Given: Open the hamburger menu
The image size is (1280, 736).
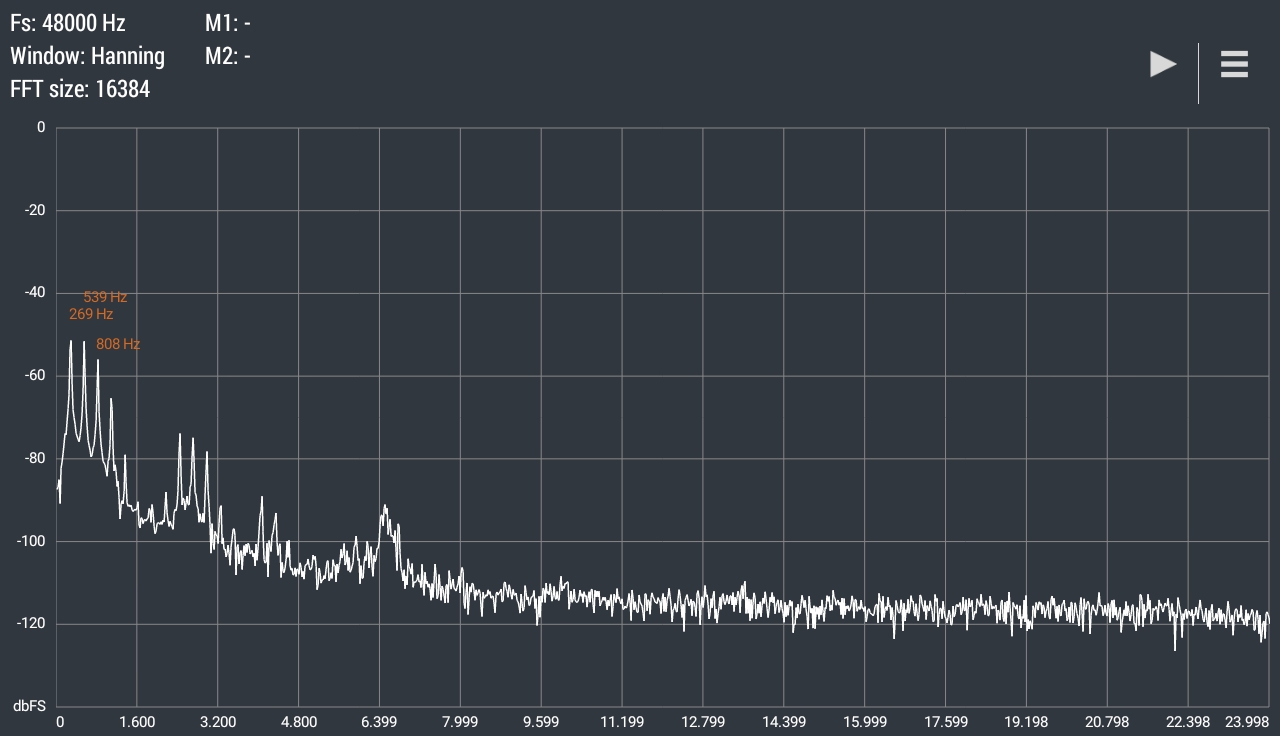Looking at the screenshot, I should coord(1234,64).
